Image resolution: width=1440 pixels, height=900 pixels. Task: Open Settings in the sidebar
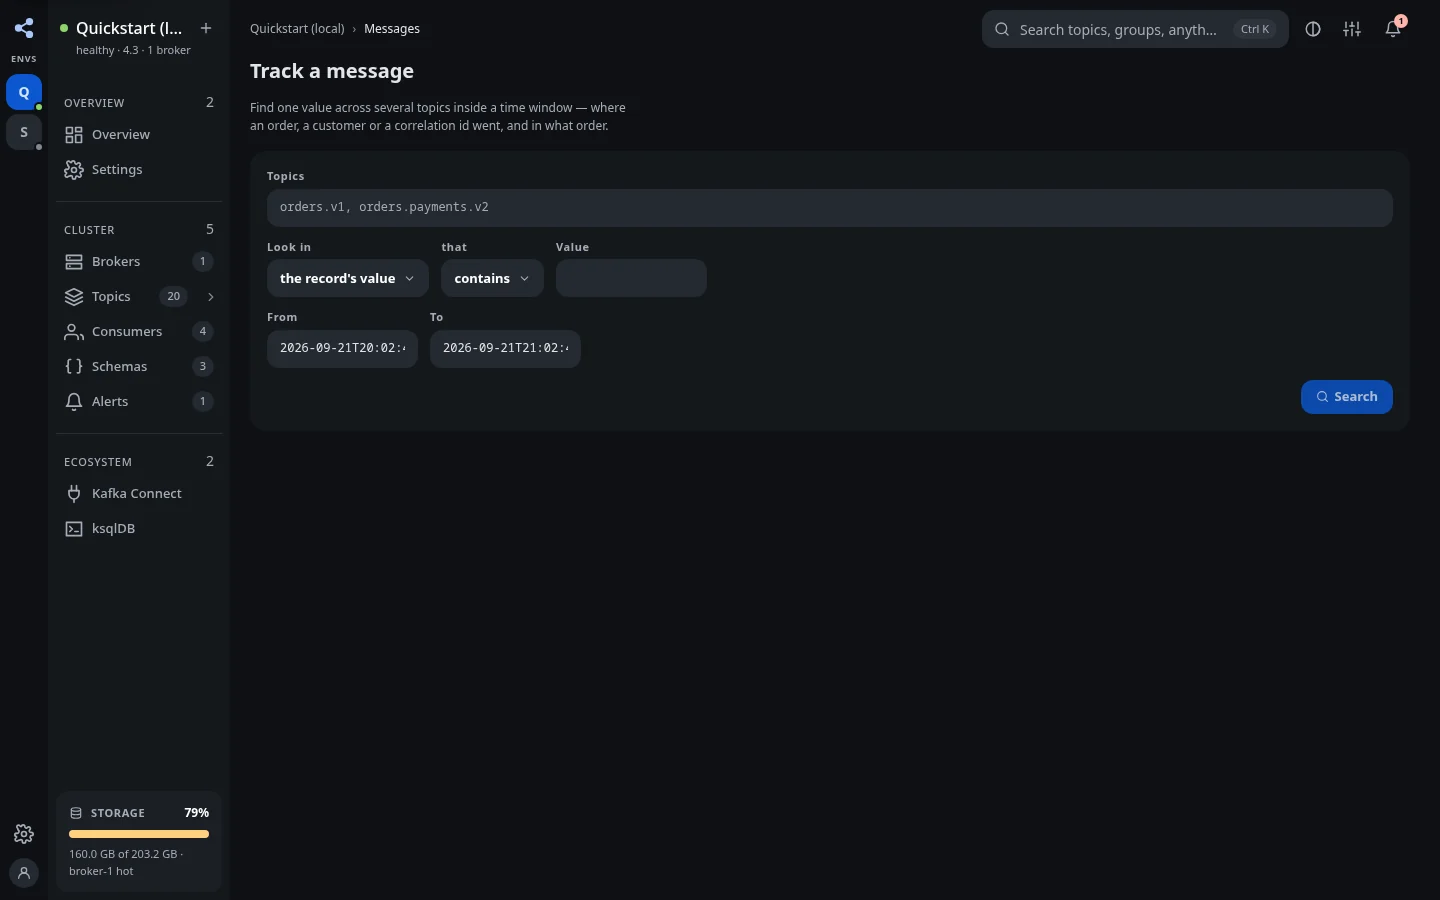139,170
